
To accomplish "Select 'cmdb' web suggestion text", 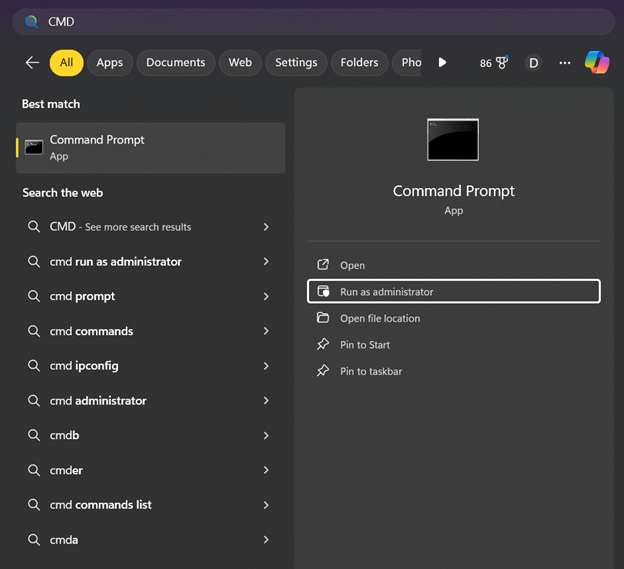I will coord(64,435).
